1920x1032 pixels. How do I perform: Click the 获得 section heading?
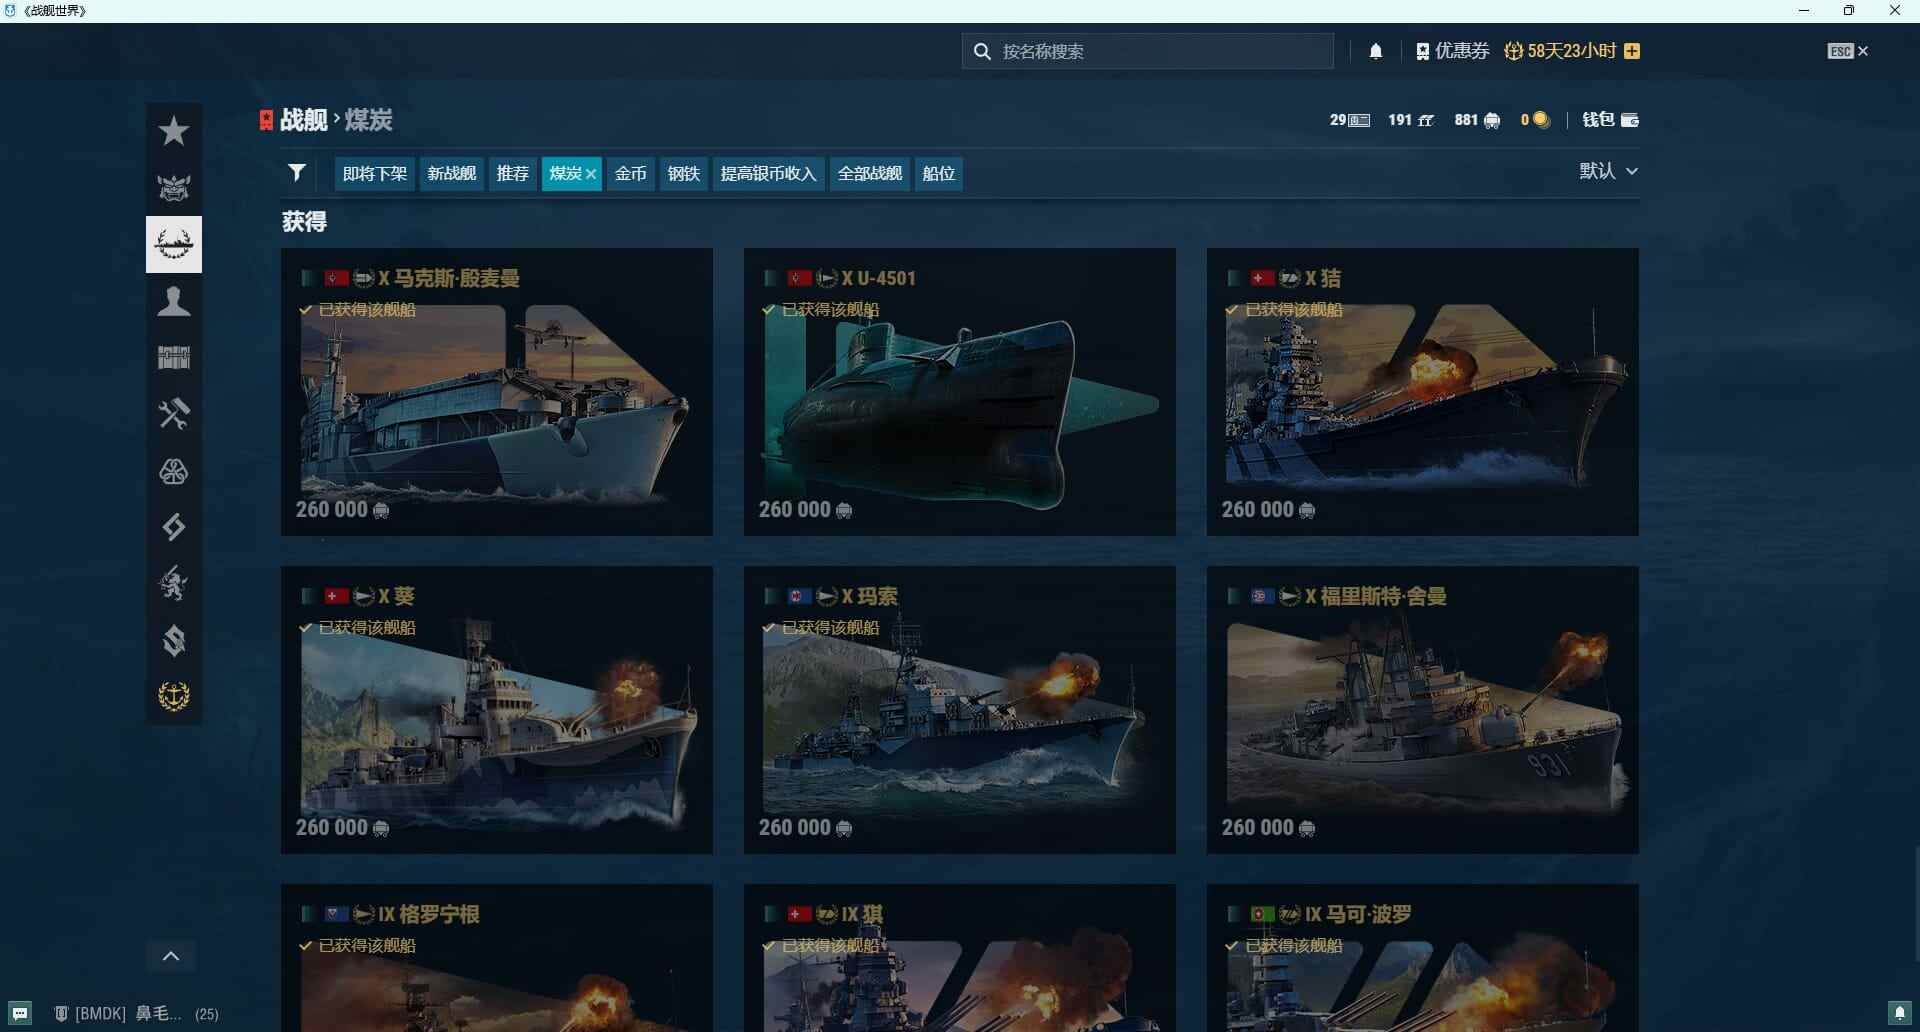(x=304, y=222)
